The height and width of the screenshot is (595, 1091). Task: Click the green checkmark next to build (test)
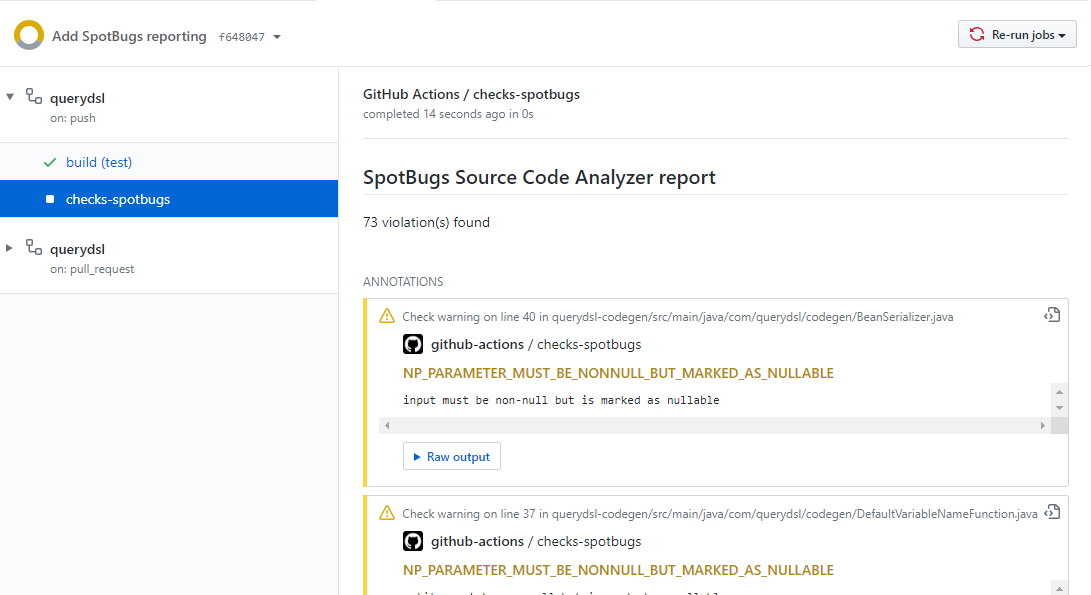pos(50,162)
